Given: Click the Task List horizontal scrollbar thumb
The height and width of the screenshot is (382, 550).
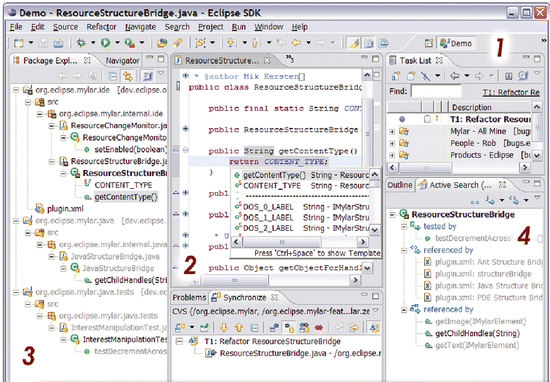Looking at the screenshot, I should tap(425, 168).
